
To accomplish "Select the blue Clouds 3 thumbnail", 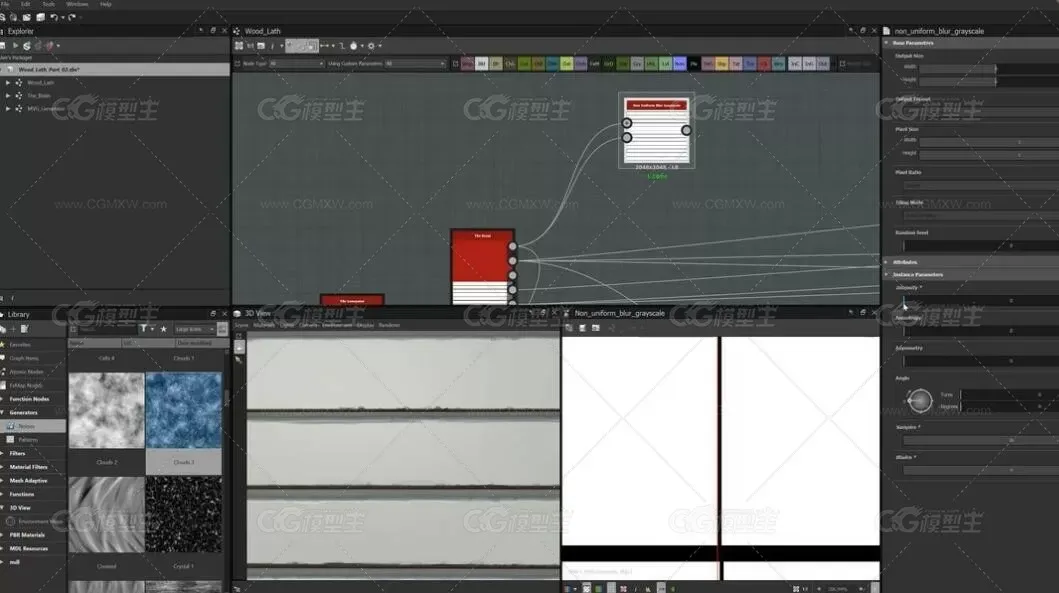I will click(x=184, y=410).
